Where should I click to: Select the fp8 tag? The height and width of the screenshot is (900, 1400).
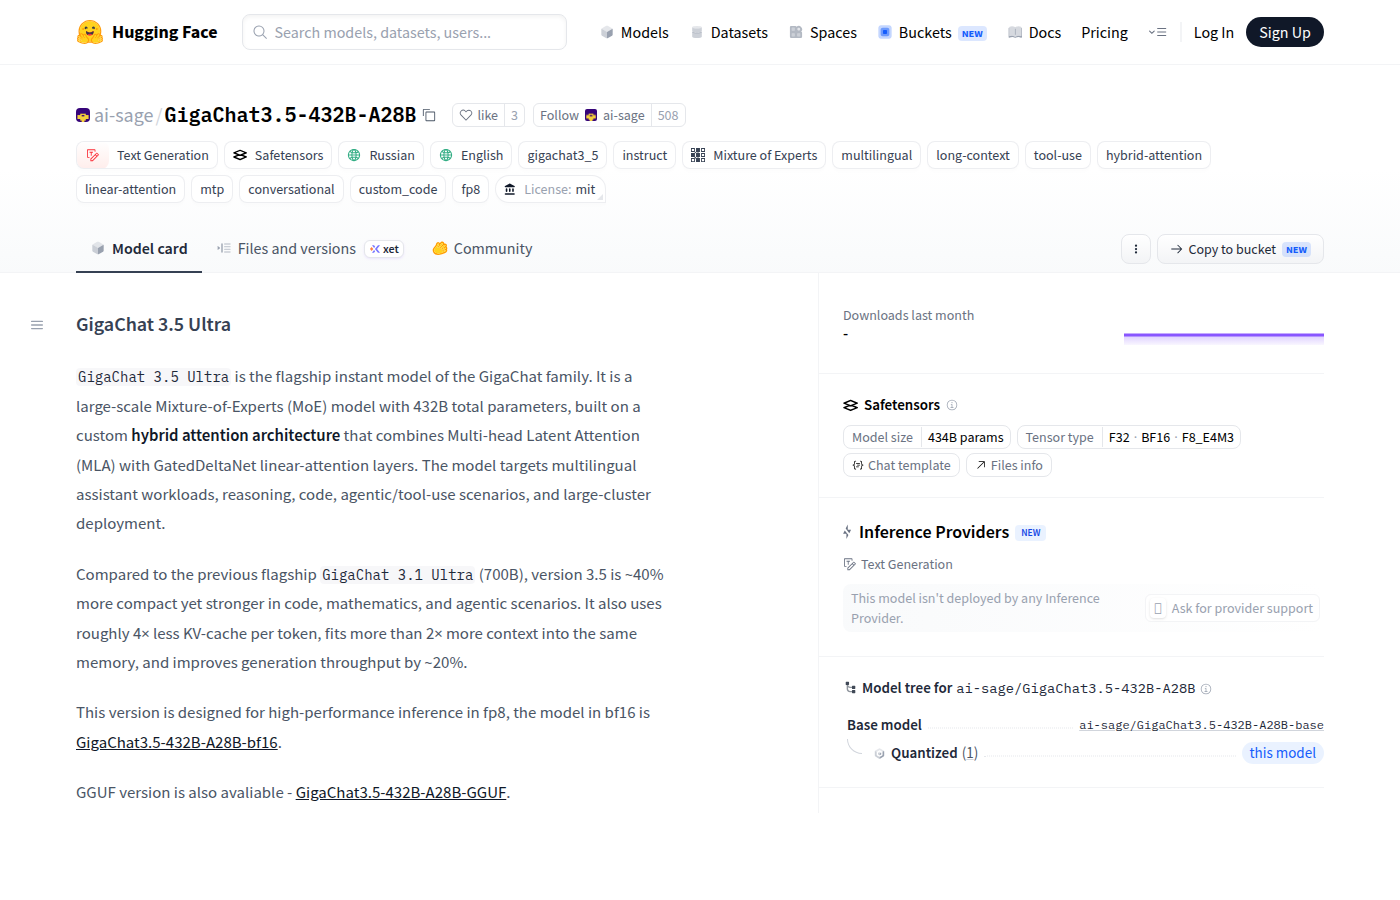[471, 189]
